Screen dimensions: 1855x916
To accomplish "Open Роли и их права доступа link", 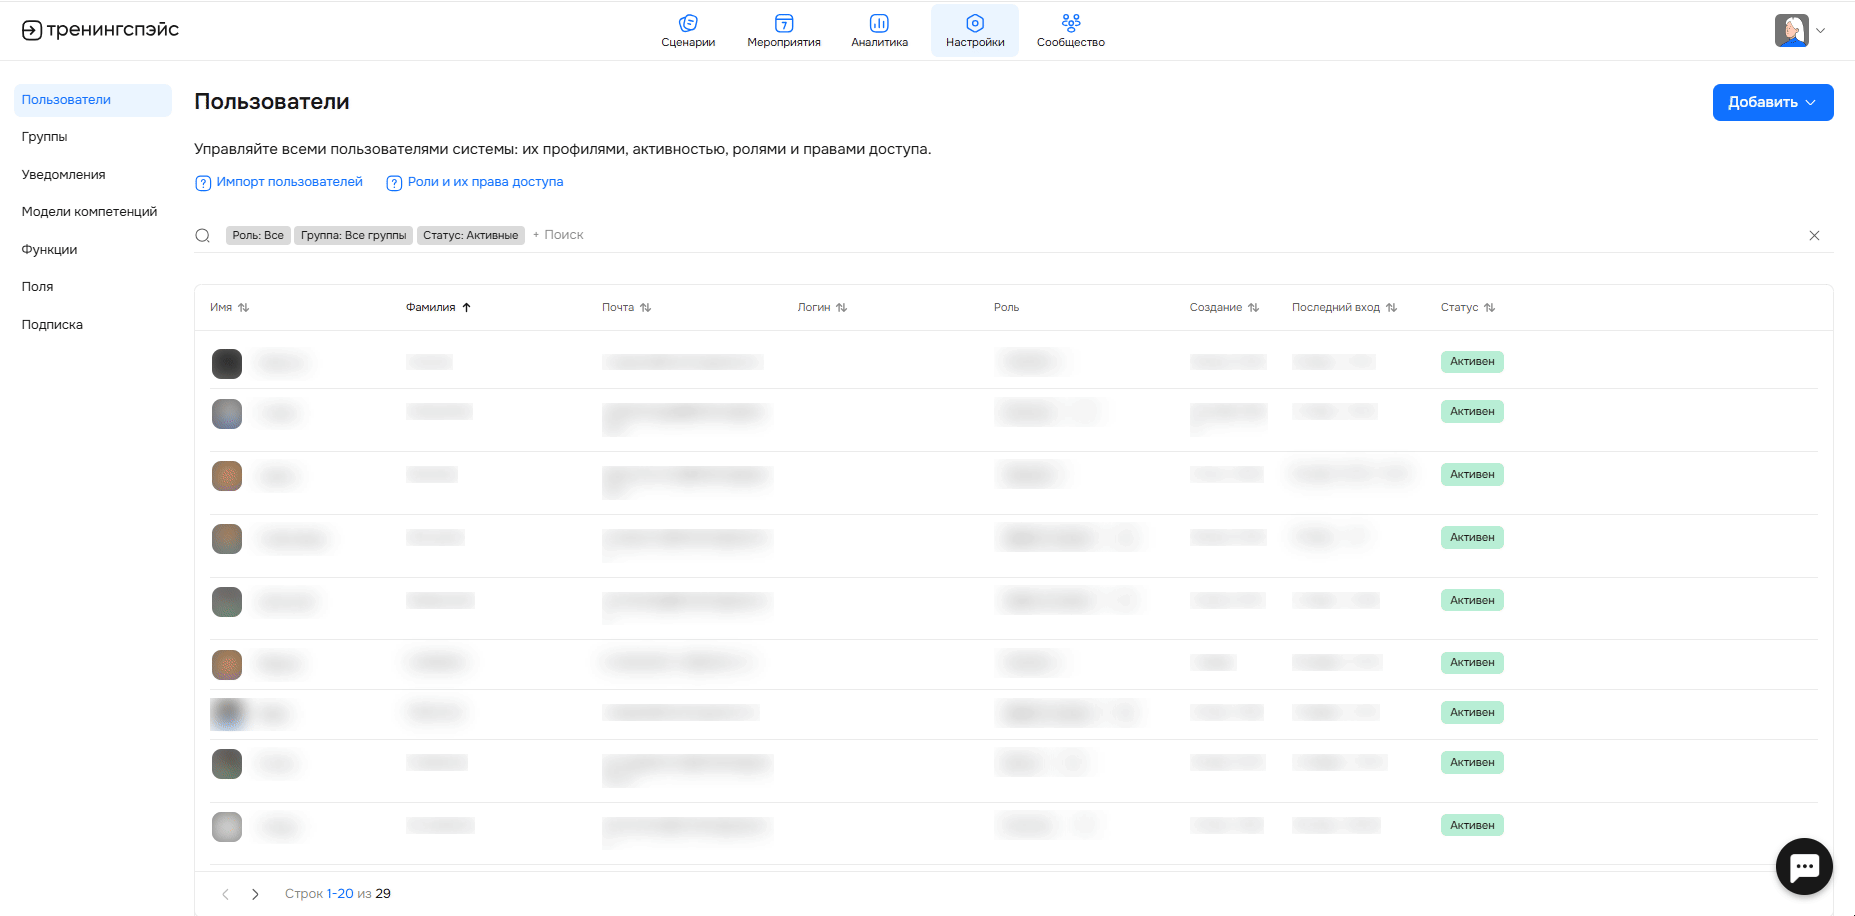I will coord(485,182).
